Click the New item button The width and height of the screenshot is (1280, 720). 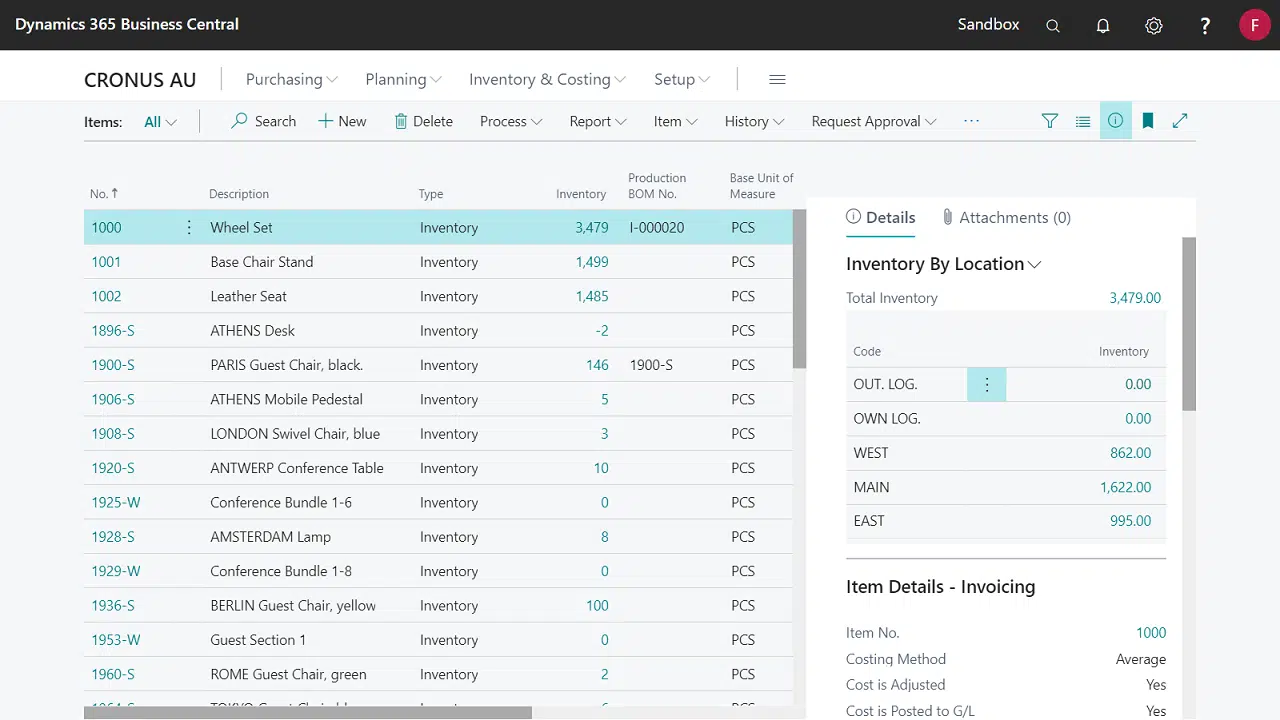[x=342, y=122]
